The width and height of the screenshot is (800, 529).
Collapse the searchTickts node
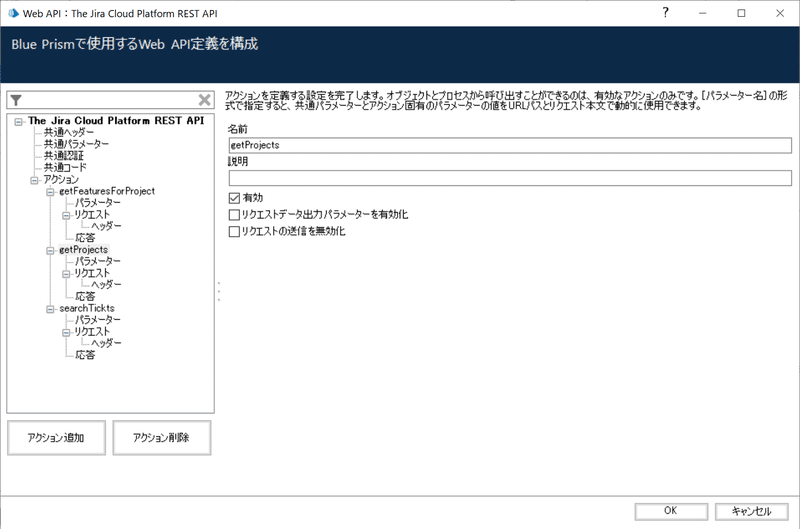(50, 310)
